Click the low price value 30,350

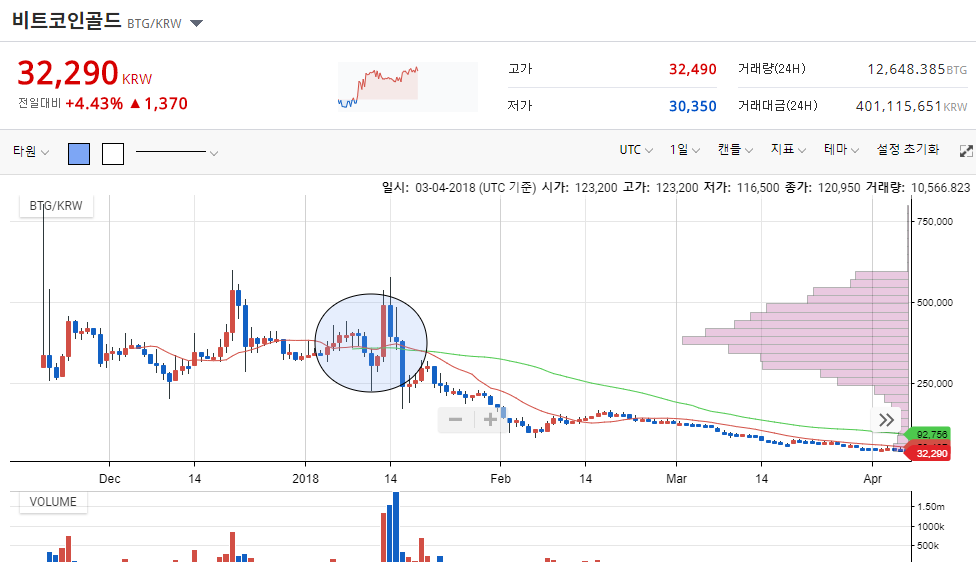693,106
